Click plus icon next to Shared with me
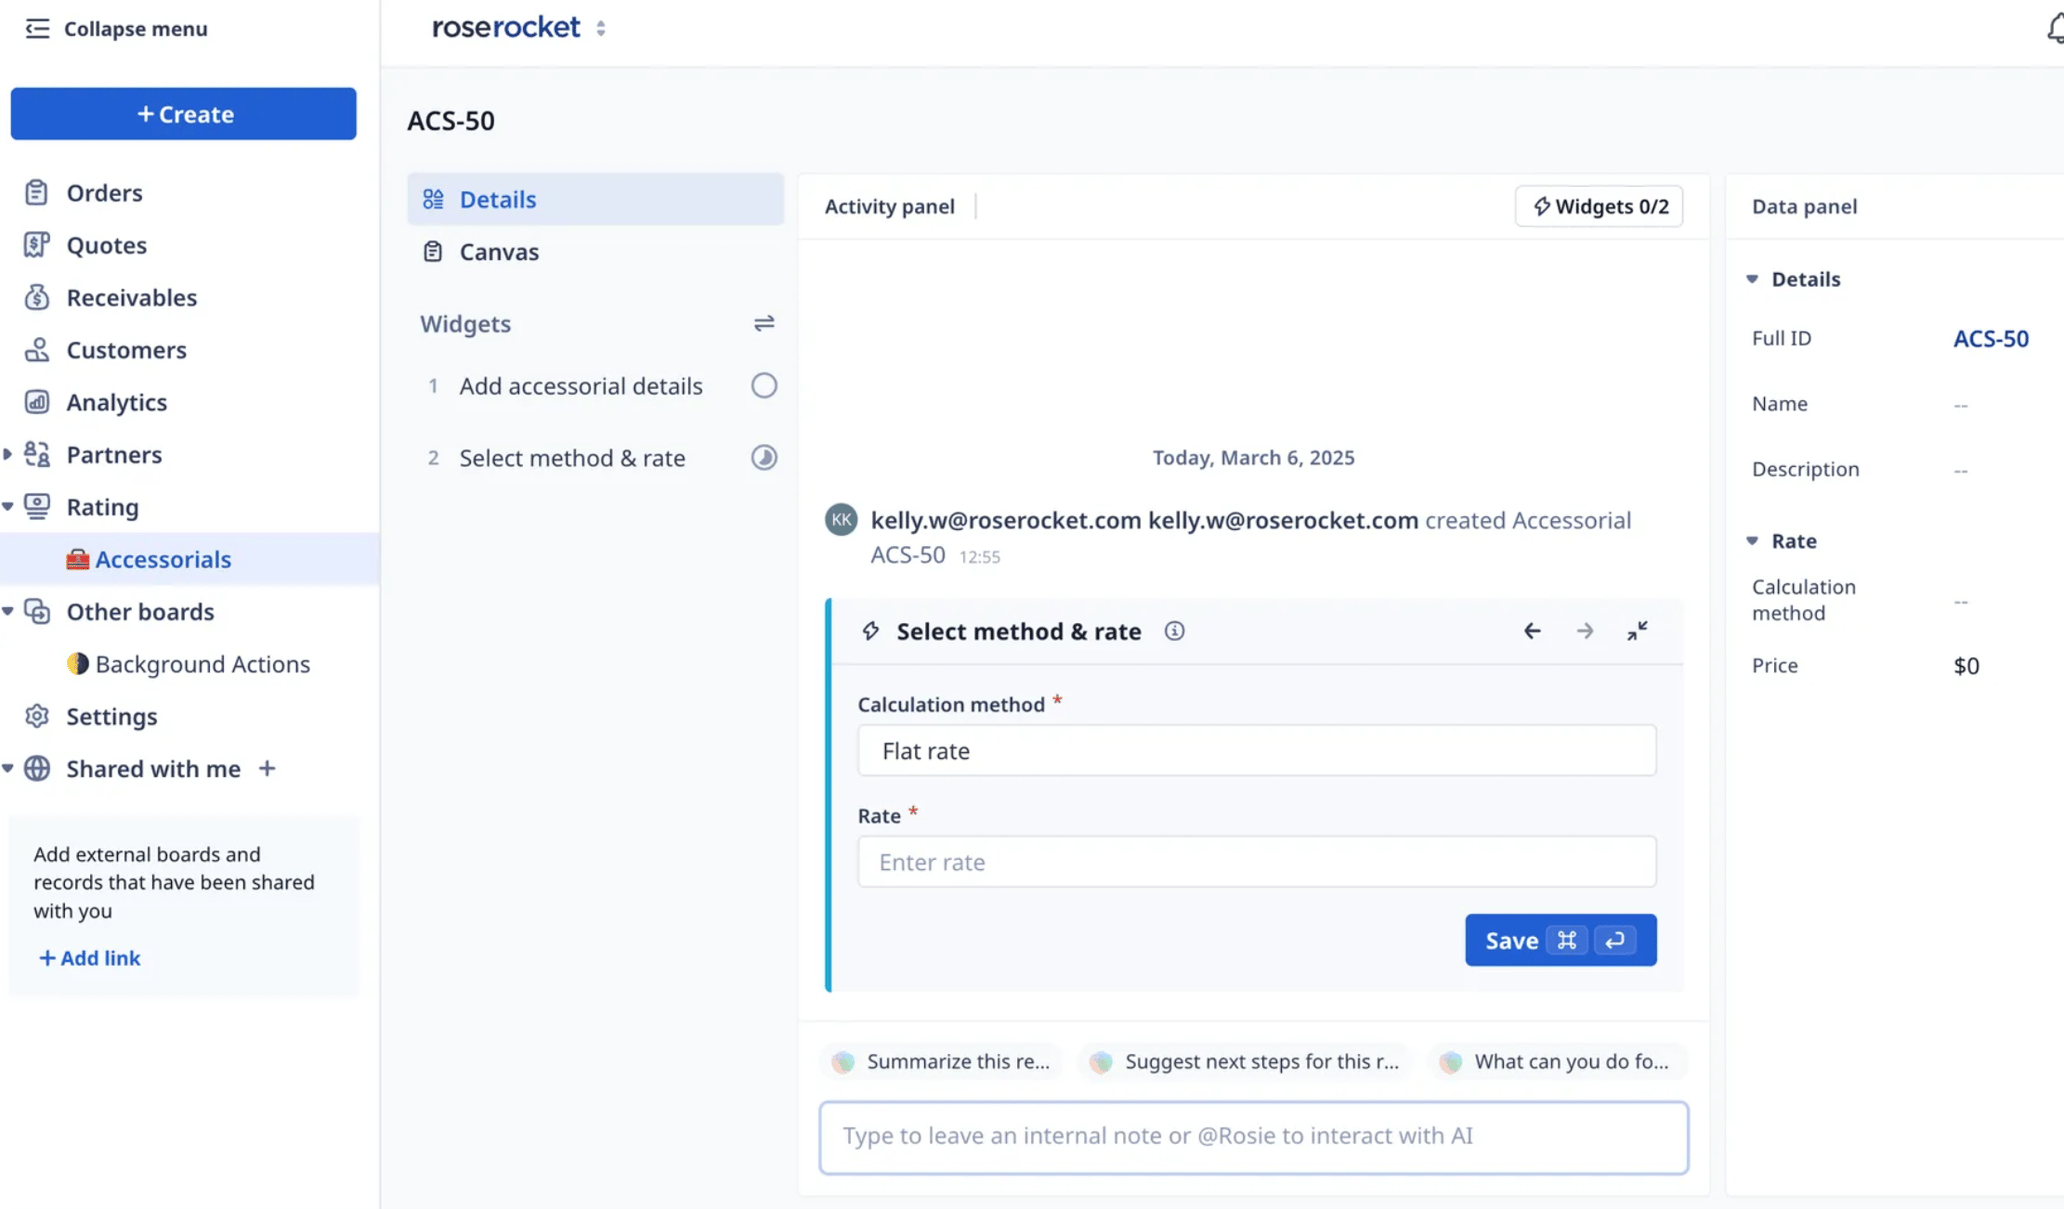The image size is (2064, 1209). coord(267,769)
